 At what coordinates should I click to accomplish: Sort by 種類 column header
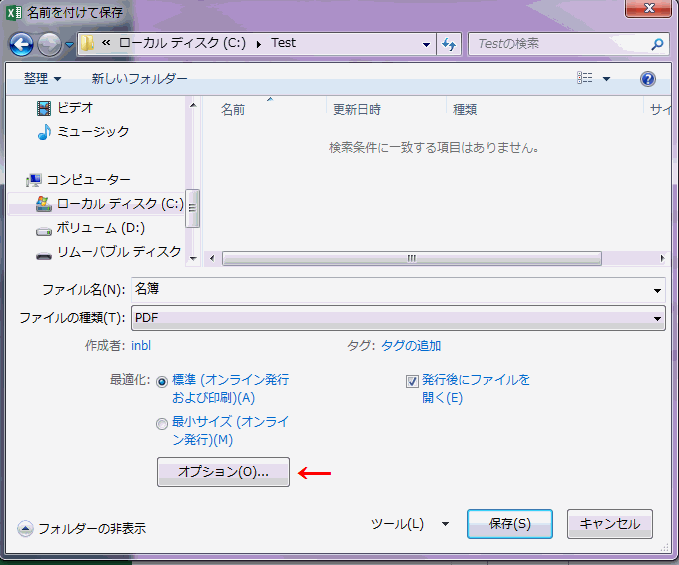(x=465, y=110)
